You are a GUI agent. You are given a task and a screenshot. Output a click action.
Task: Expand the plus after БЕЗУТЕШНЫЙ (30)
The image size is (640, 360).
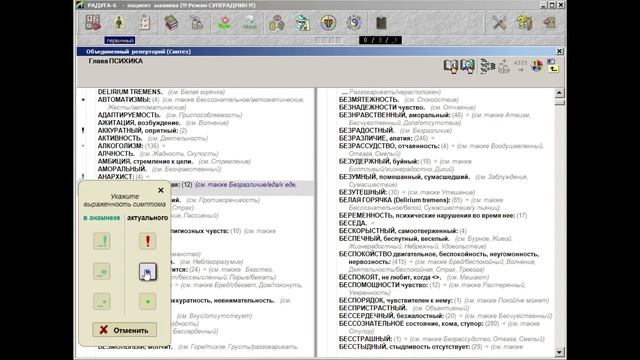[x=403, y=192]
